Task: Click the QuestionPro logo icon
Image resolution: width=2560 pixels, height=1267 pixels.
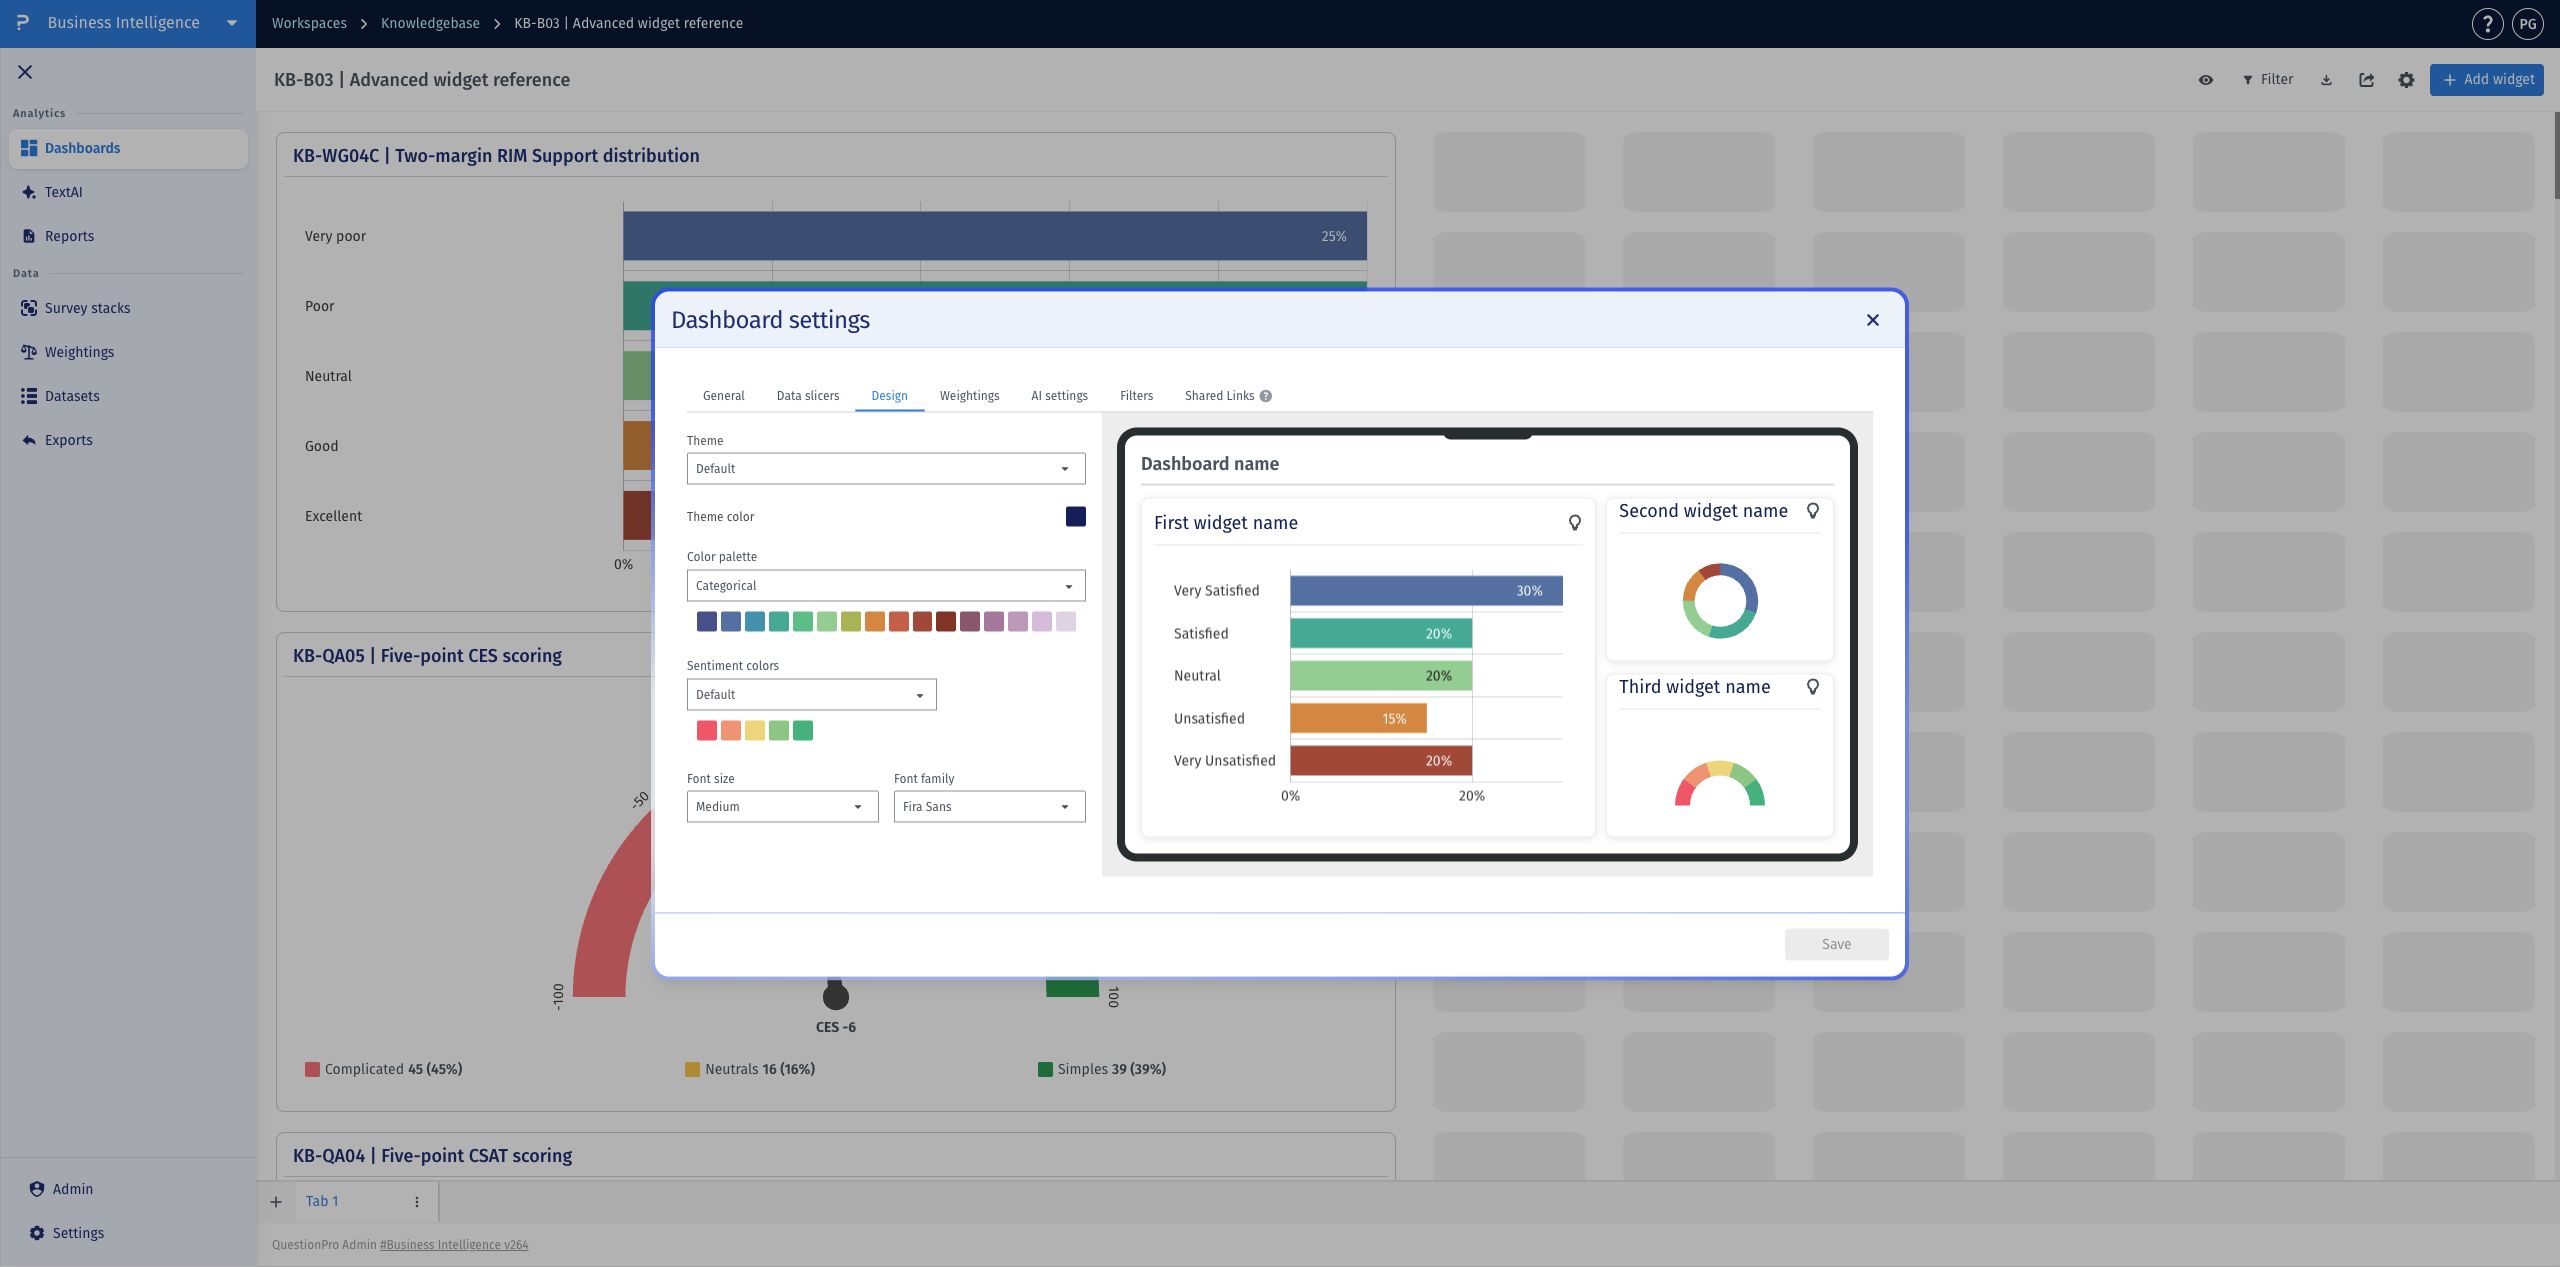Action: tap(23, 23)
